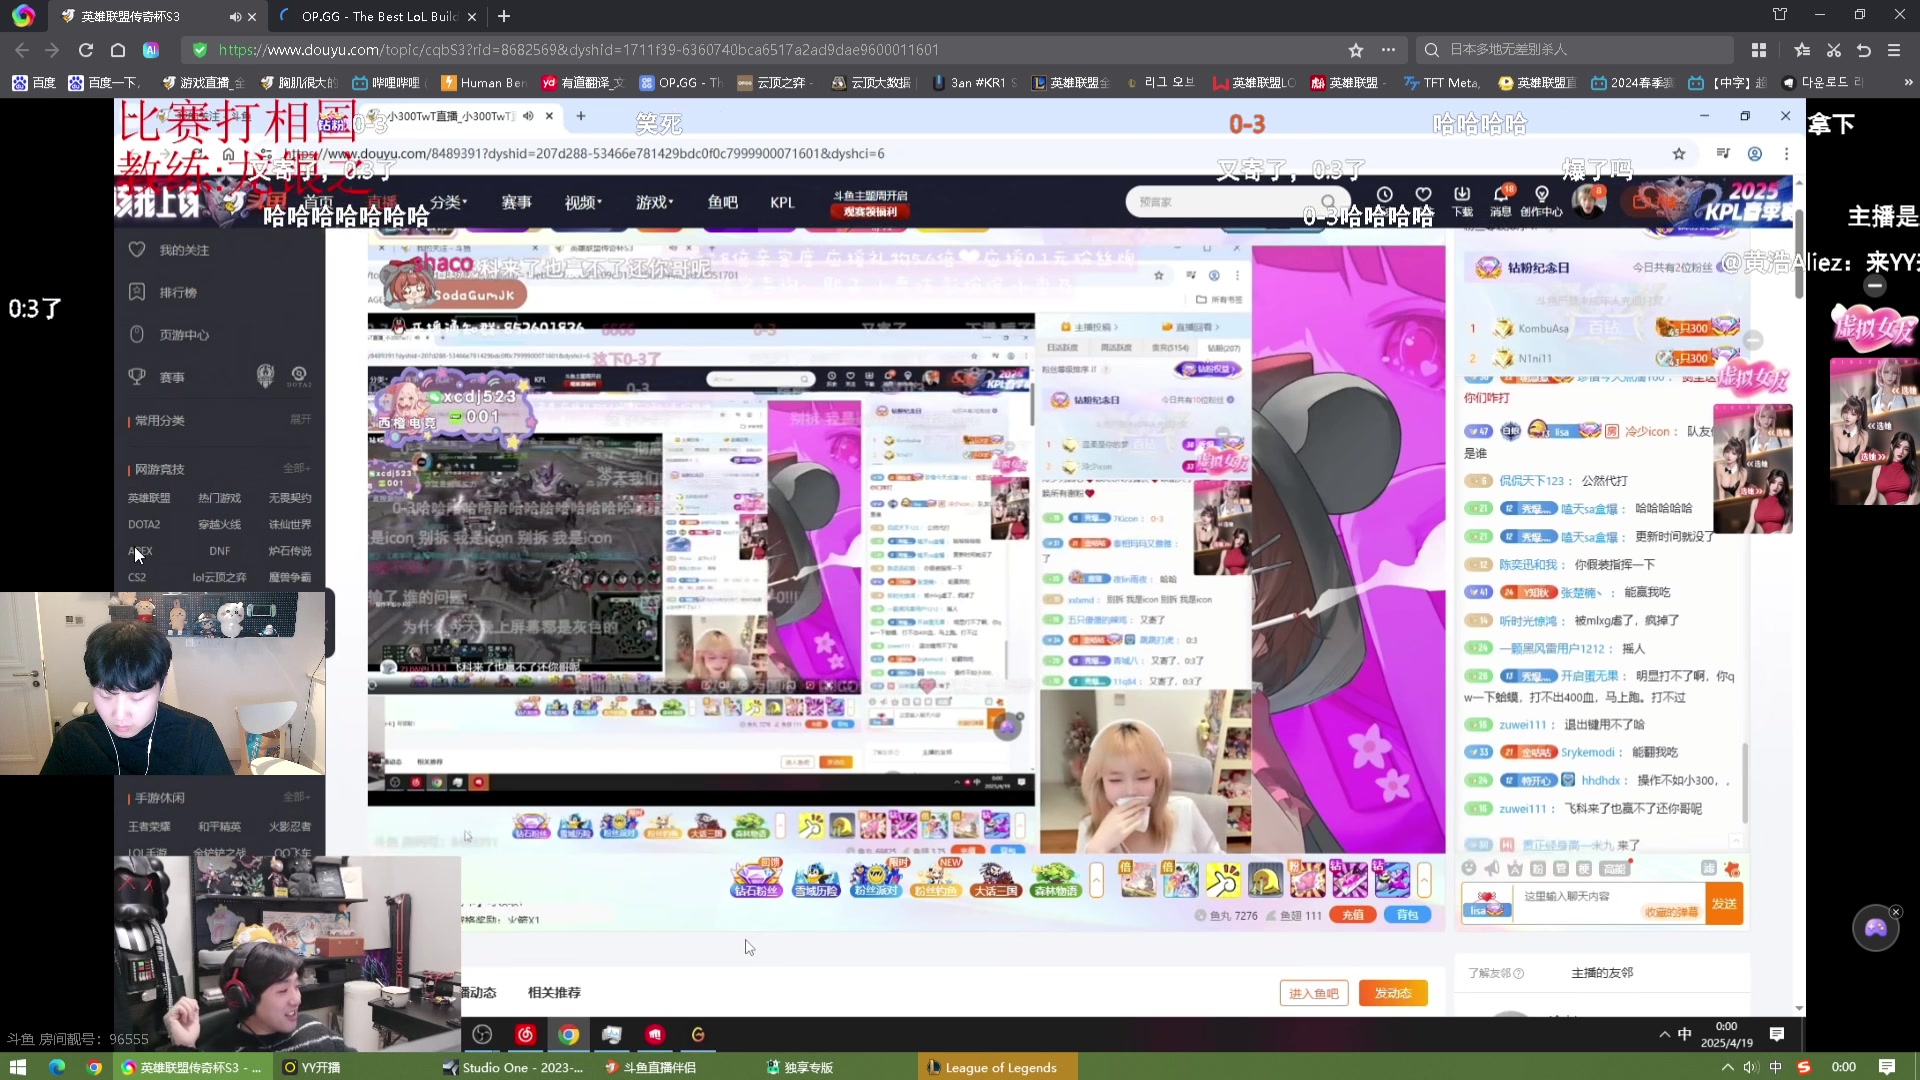Screen dimensions: 1920x1080
Task: Open the TFT Meta bookmark
Action: click(1442, 83)
